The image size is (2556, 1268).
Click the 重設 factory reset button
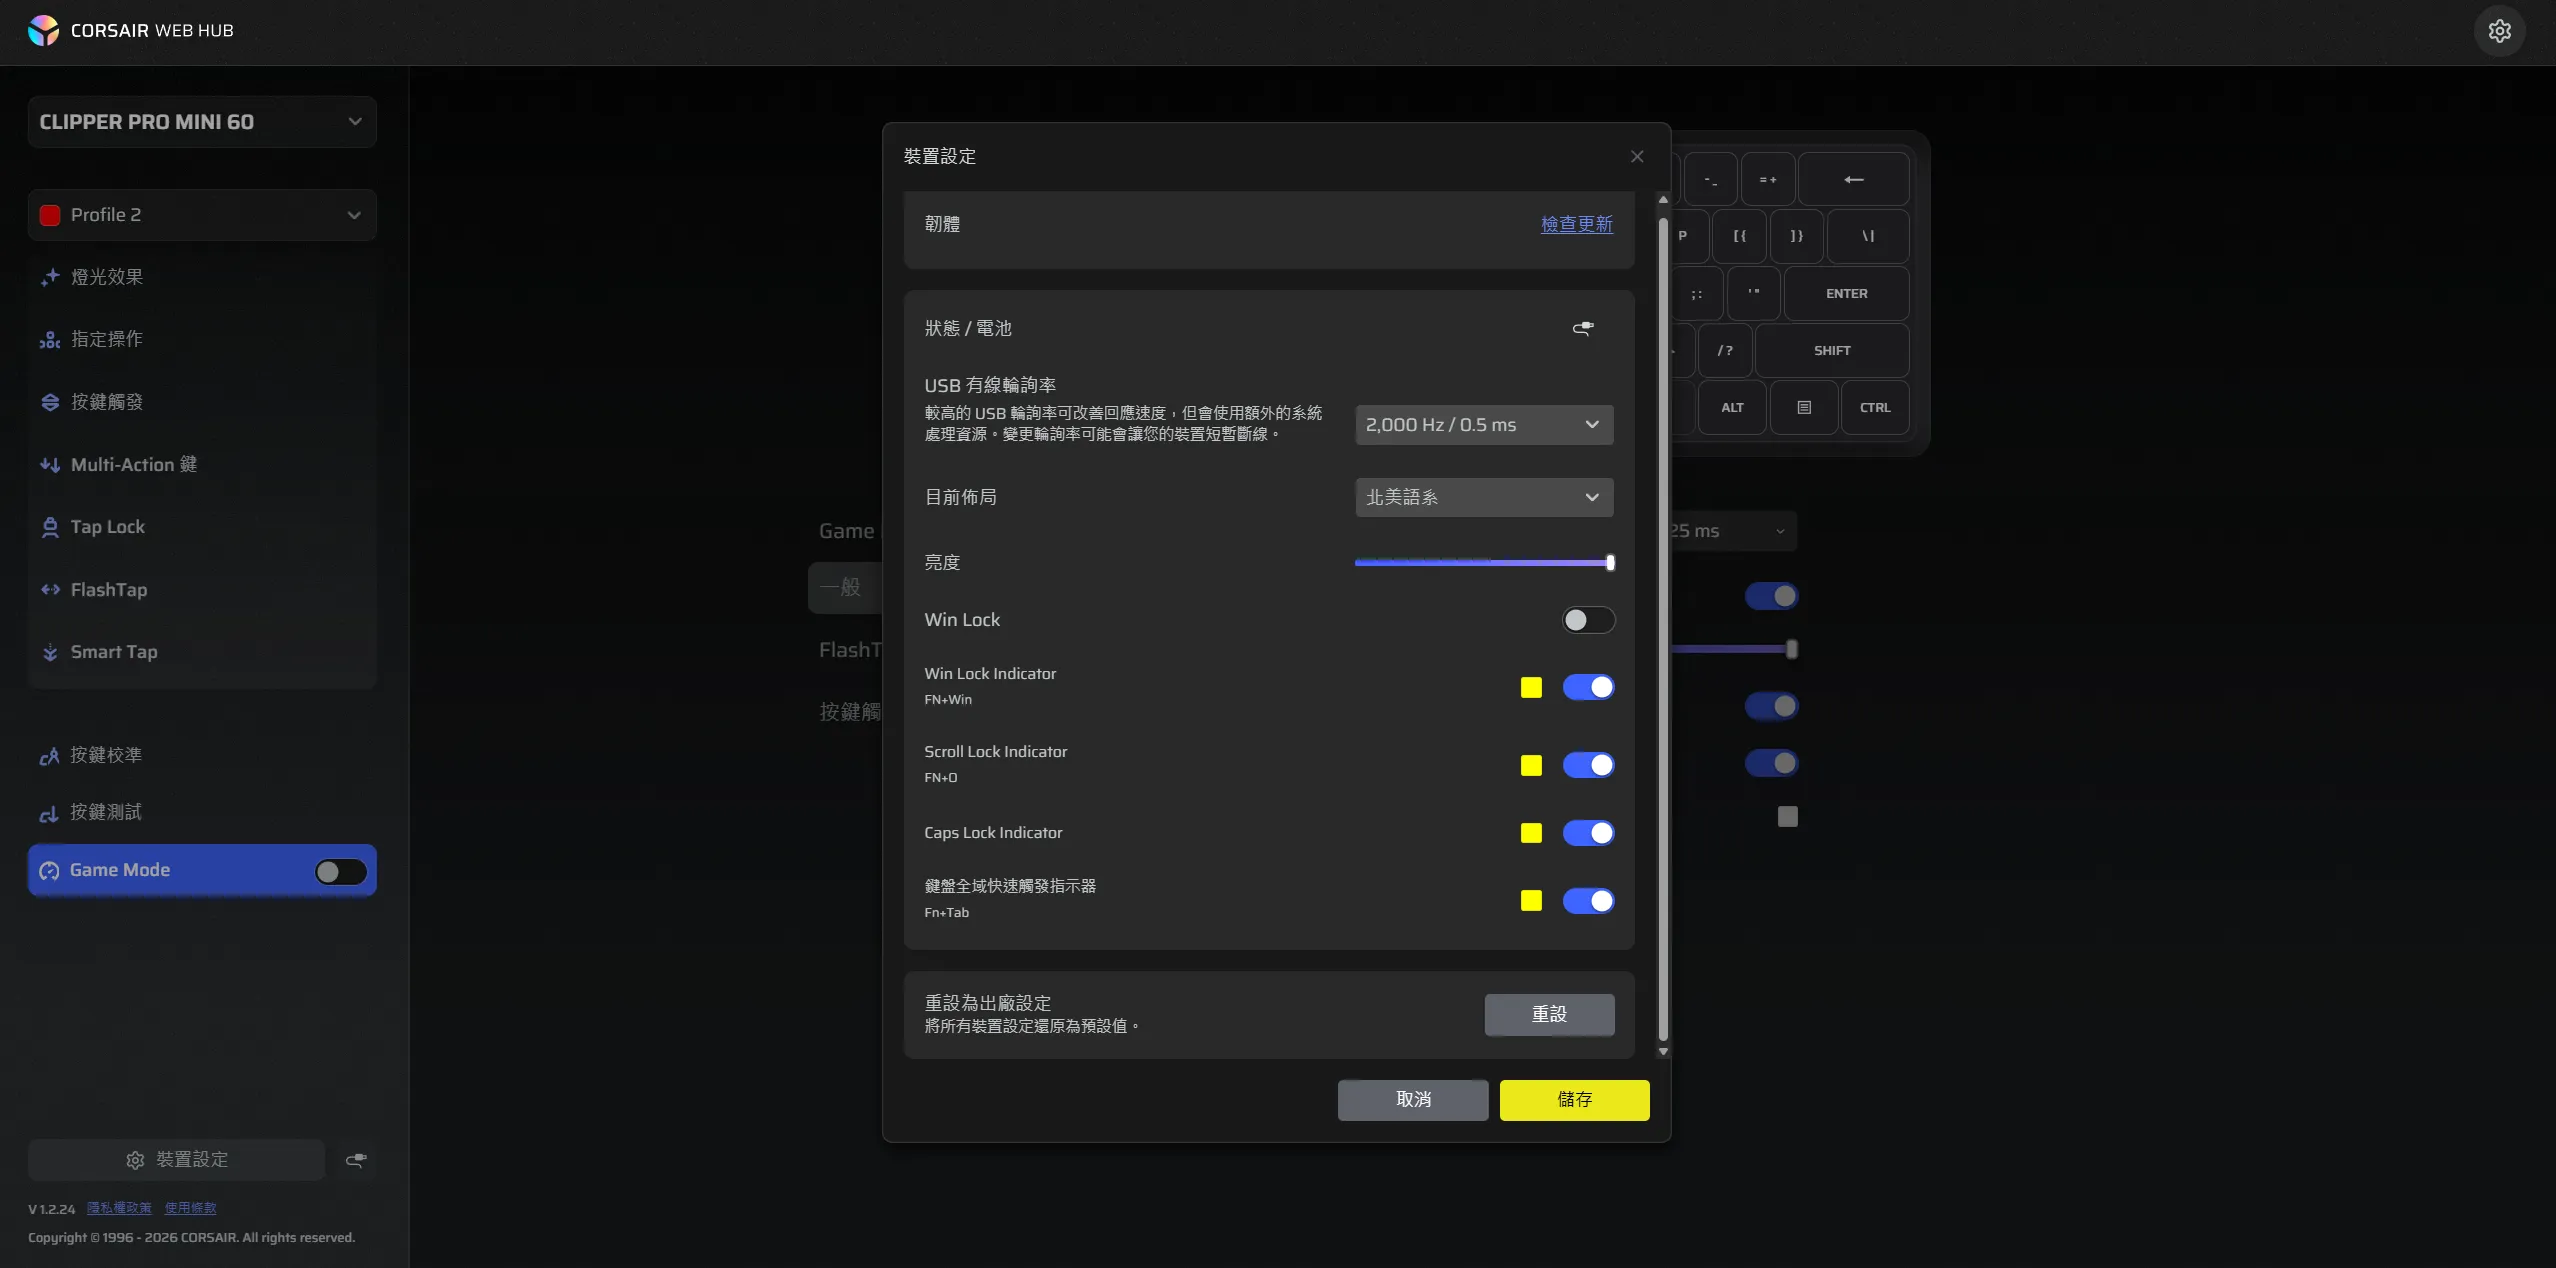click(1549, 1014)
